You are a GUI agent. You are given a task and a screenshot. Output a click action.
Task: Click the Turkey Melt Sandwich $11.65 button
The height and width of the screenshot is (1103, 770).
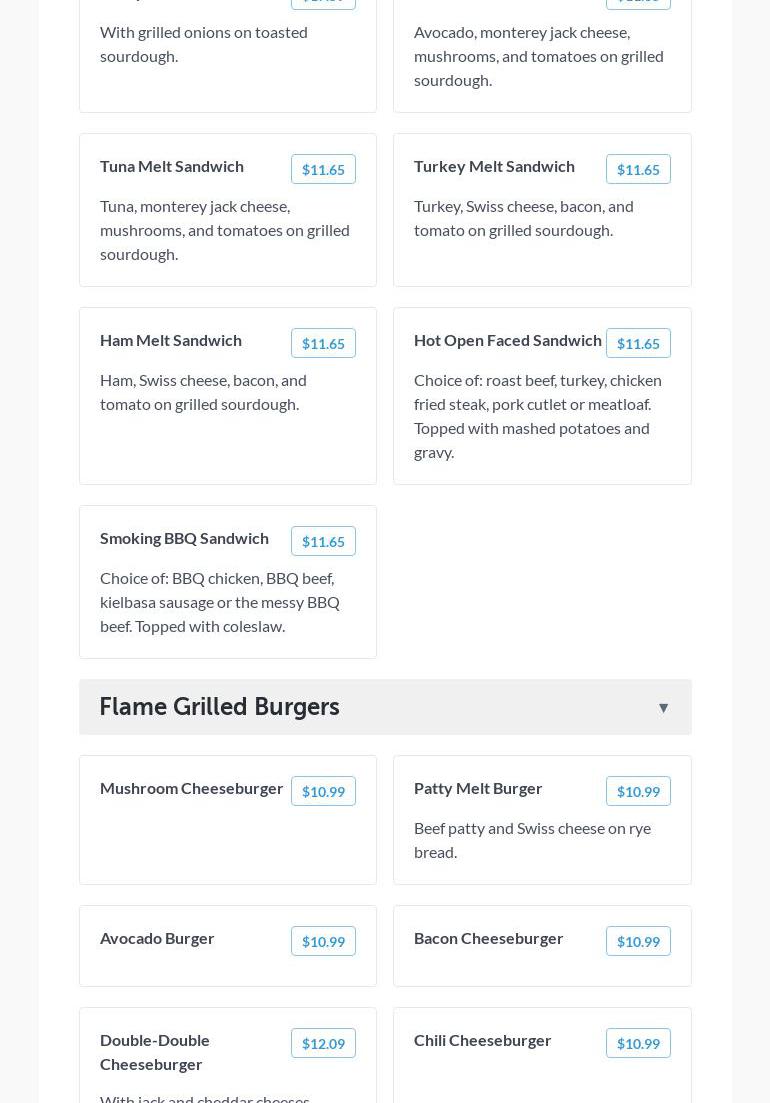(638, 170)
